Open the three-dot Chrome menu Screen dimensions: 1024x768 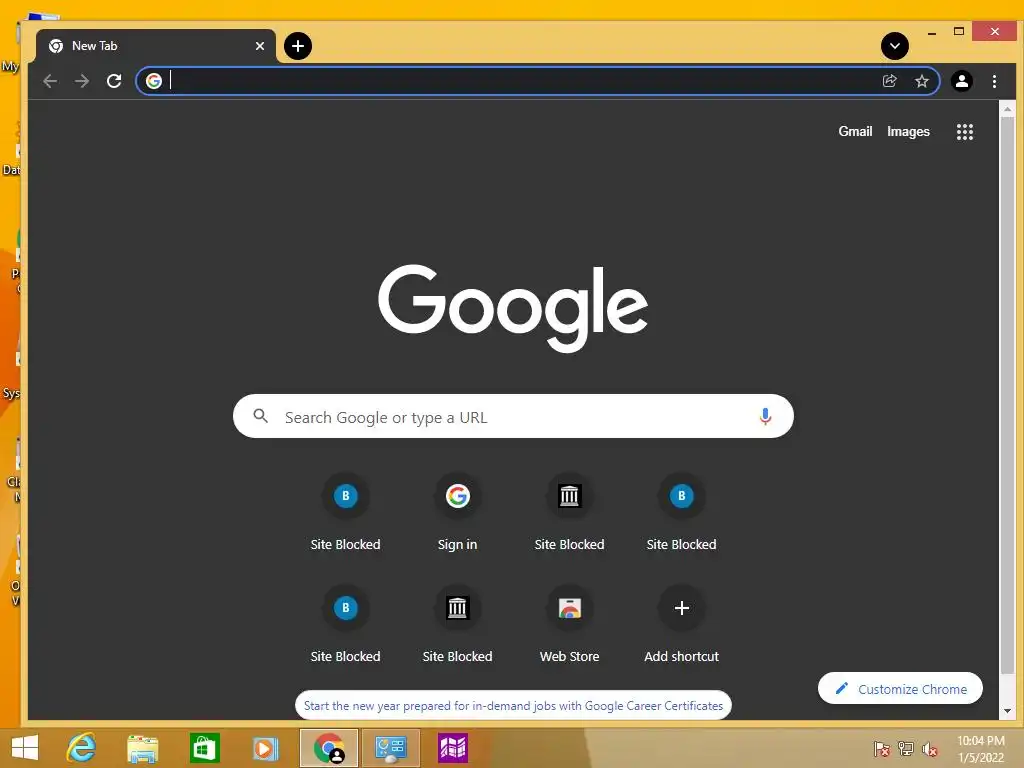click(x=994, y=81)
